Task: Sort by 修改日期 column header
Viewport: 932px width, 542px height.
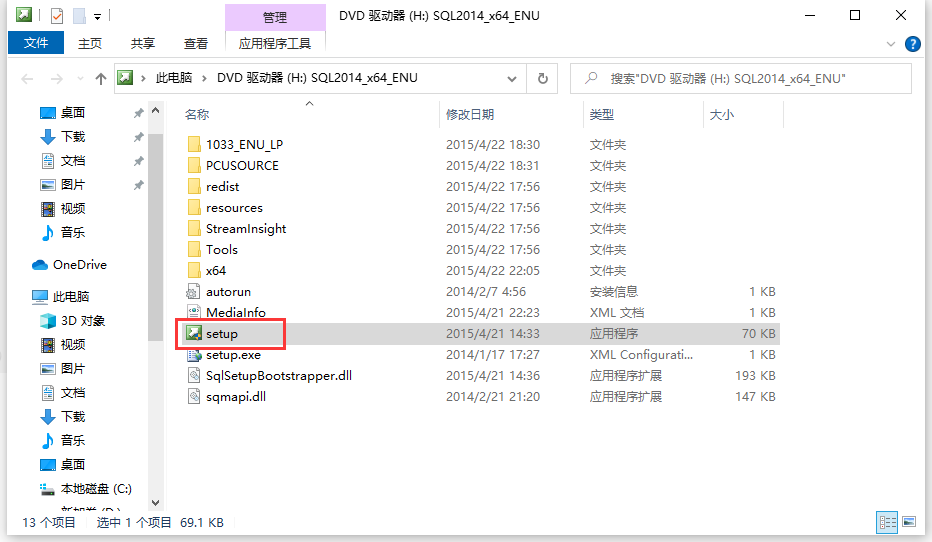Action: click(x=470, y=114)
